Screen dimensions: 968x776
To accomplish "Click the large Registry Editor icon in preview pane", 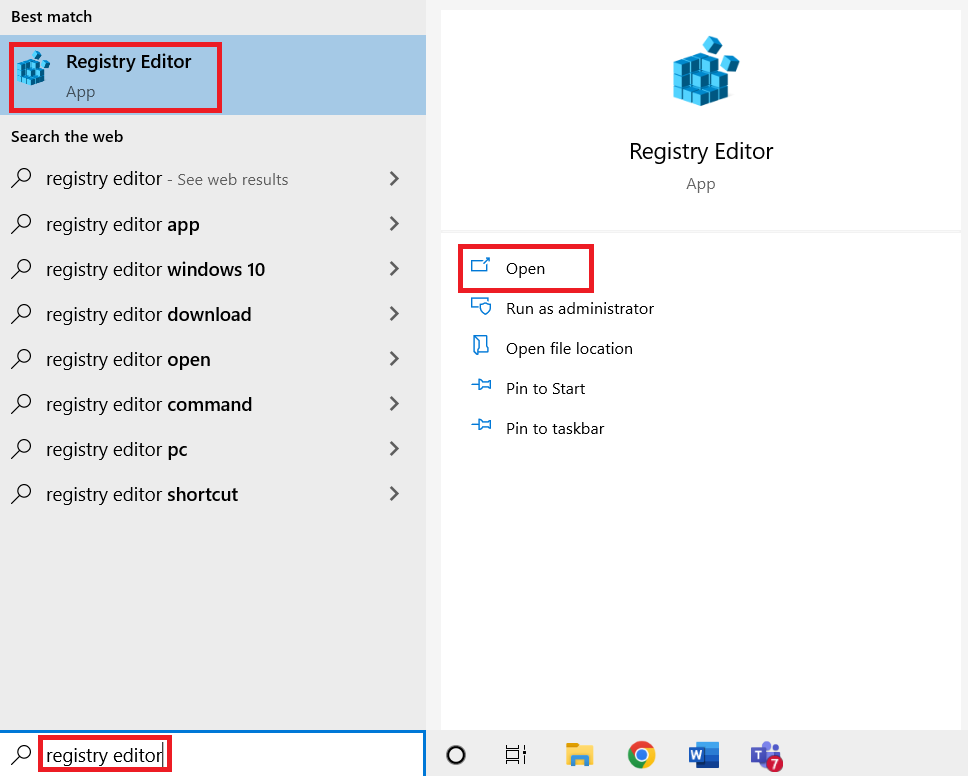I will [x=700, y=72].
